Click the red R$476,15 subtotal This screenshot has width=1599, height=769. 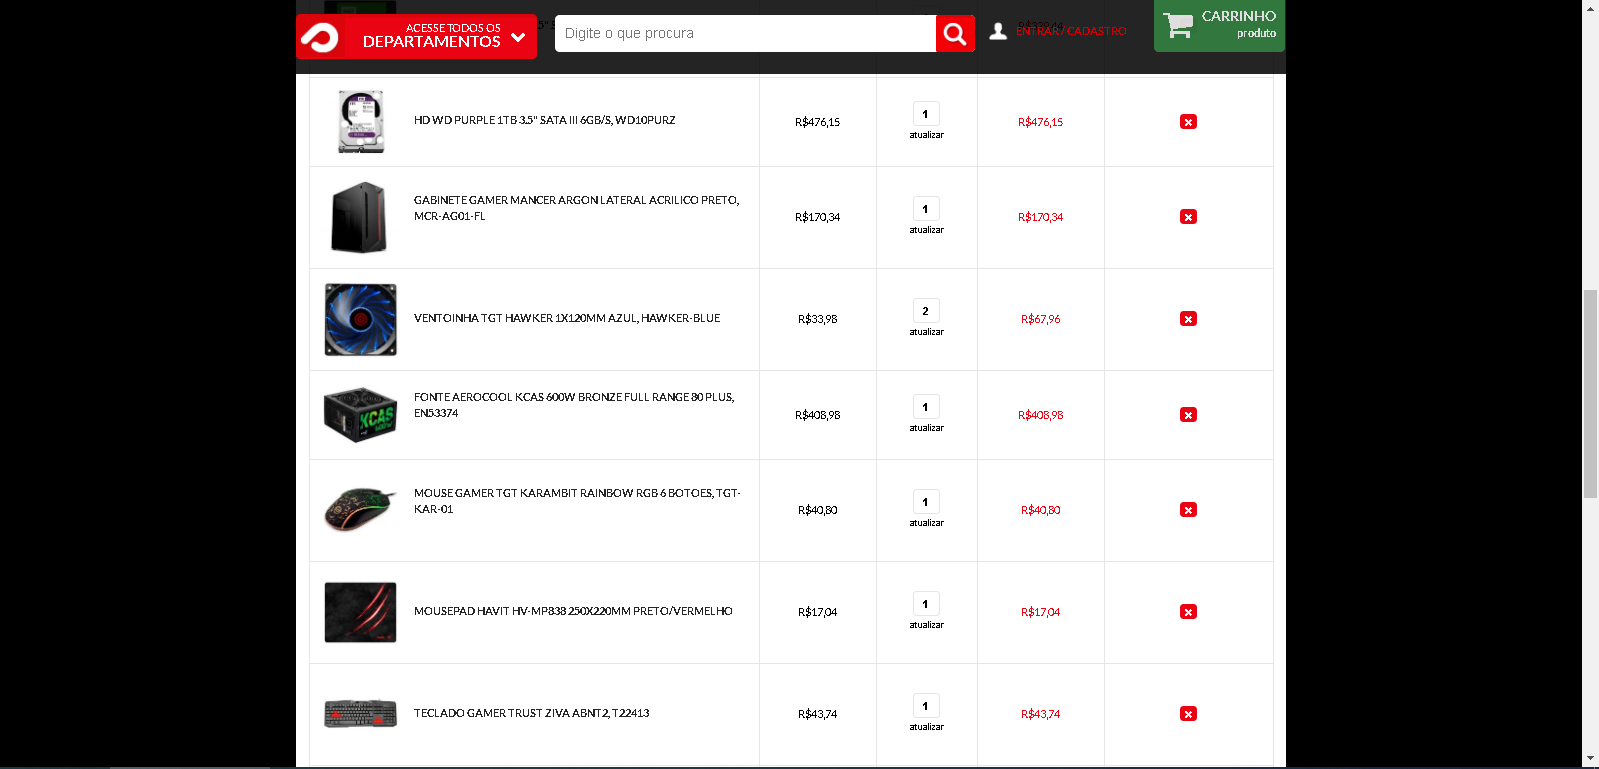click(x=1040, y=122)
